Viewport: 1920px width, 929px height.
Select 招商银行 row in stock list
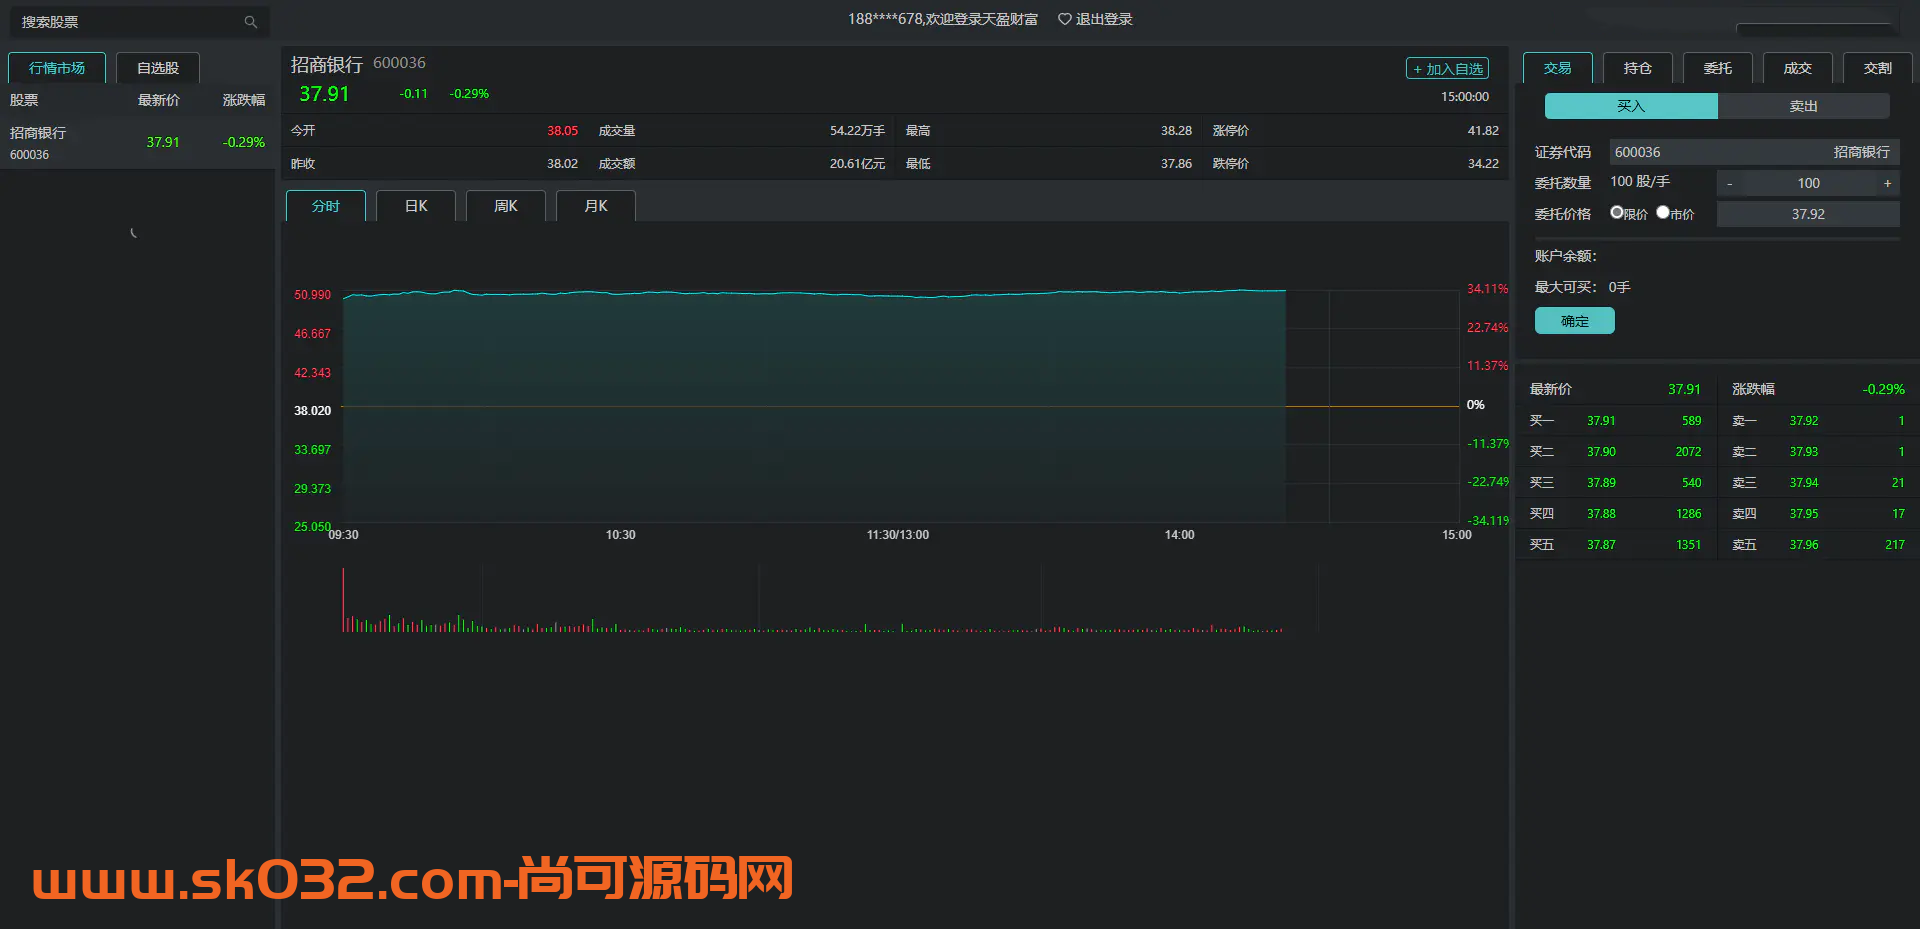(138, 143)
